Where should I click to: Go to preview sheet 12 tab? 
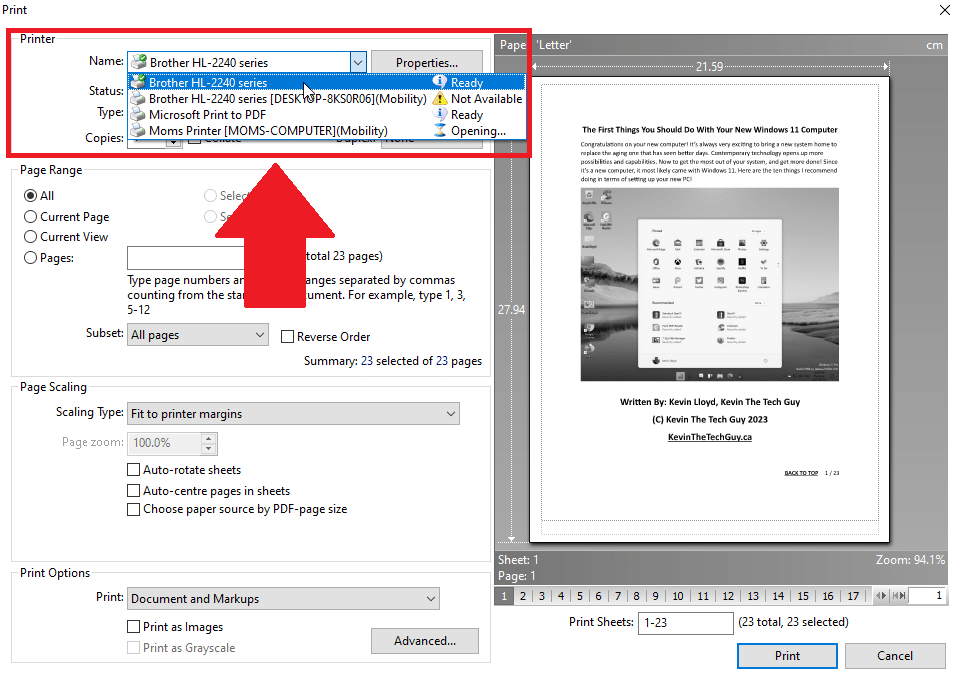pyautogui.click(x=728, y=596)
